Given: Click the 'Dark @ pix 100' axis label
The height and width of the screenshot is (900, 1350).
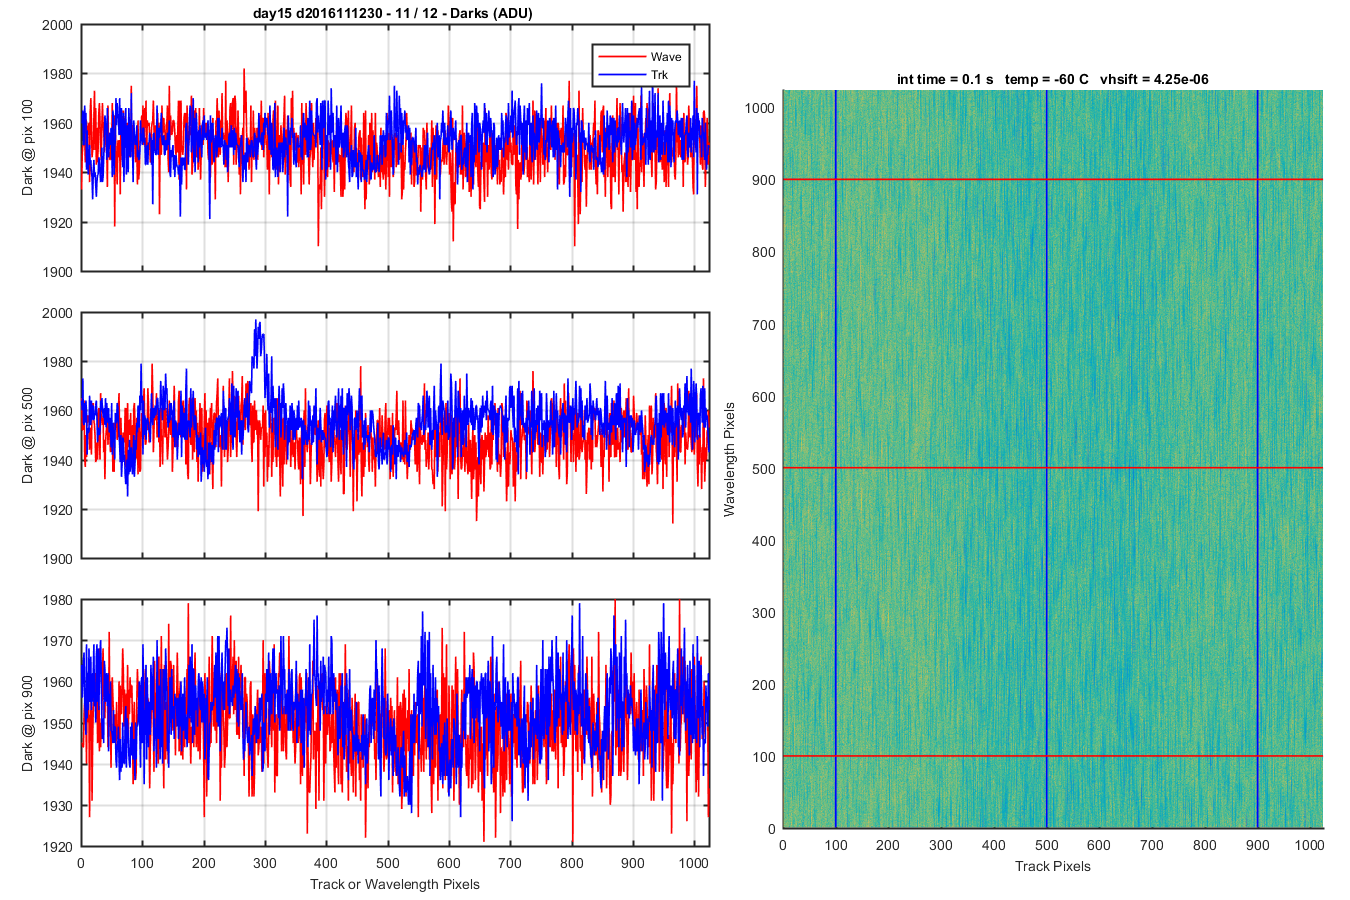Looking at the screenshot, I should pyautogui.click(x=27, y=148).
